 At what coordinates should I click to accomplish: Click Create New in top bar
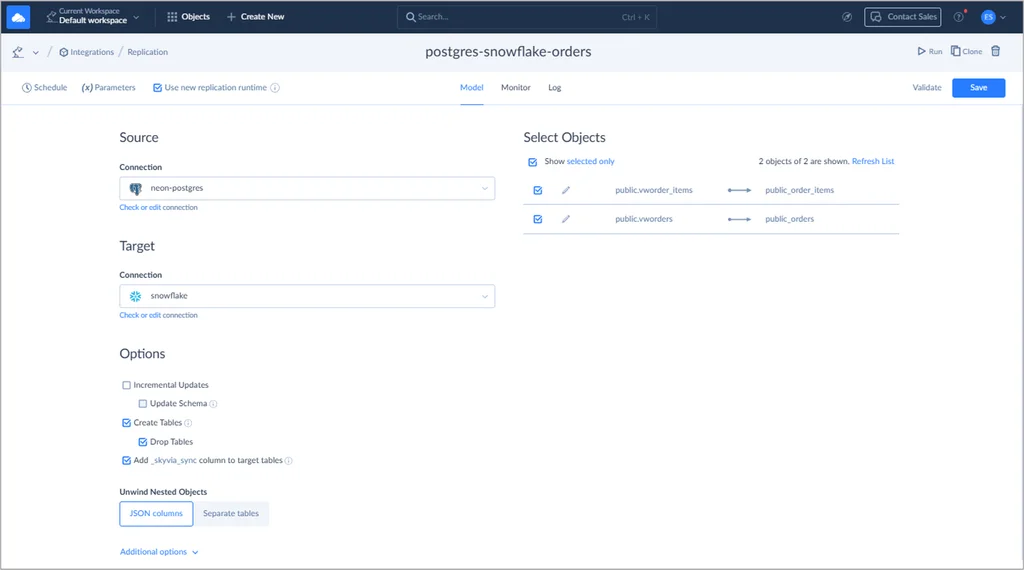255,17
